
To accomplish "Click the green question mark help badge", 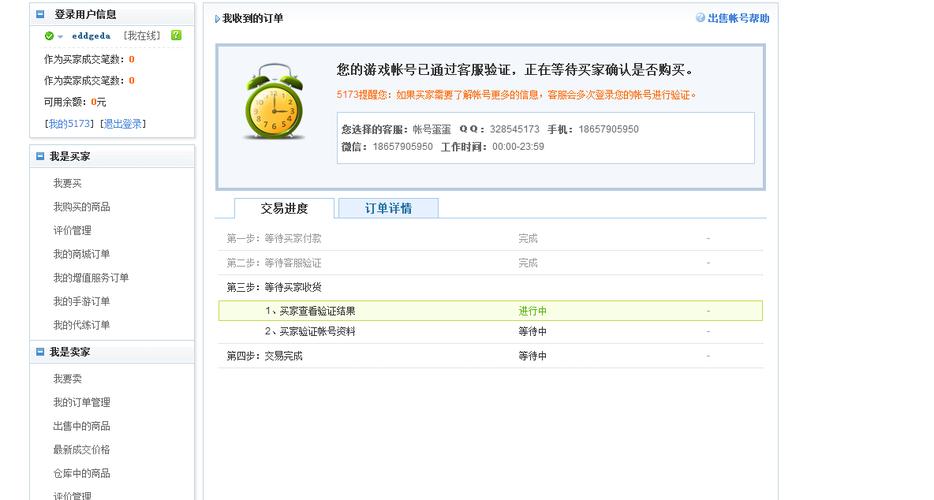I will coord(176,35).
